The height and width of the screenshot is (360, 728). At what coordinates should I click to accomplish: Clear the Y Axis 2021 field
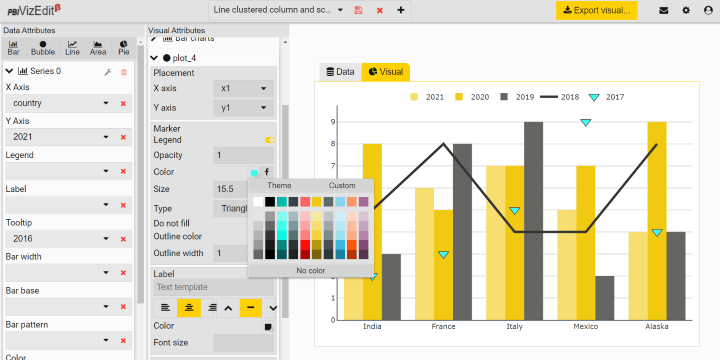[123, 137]
